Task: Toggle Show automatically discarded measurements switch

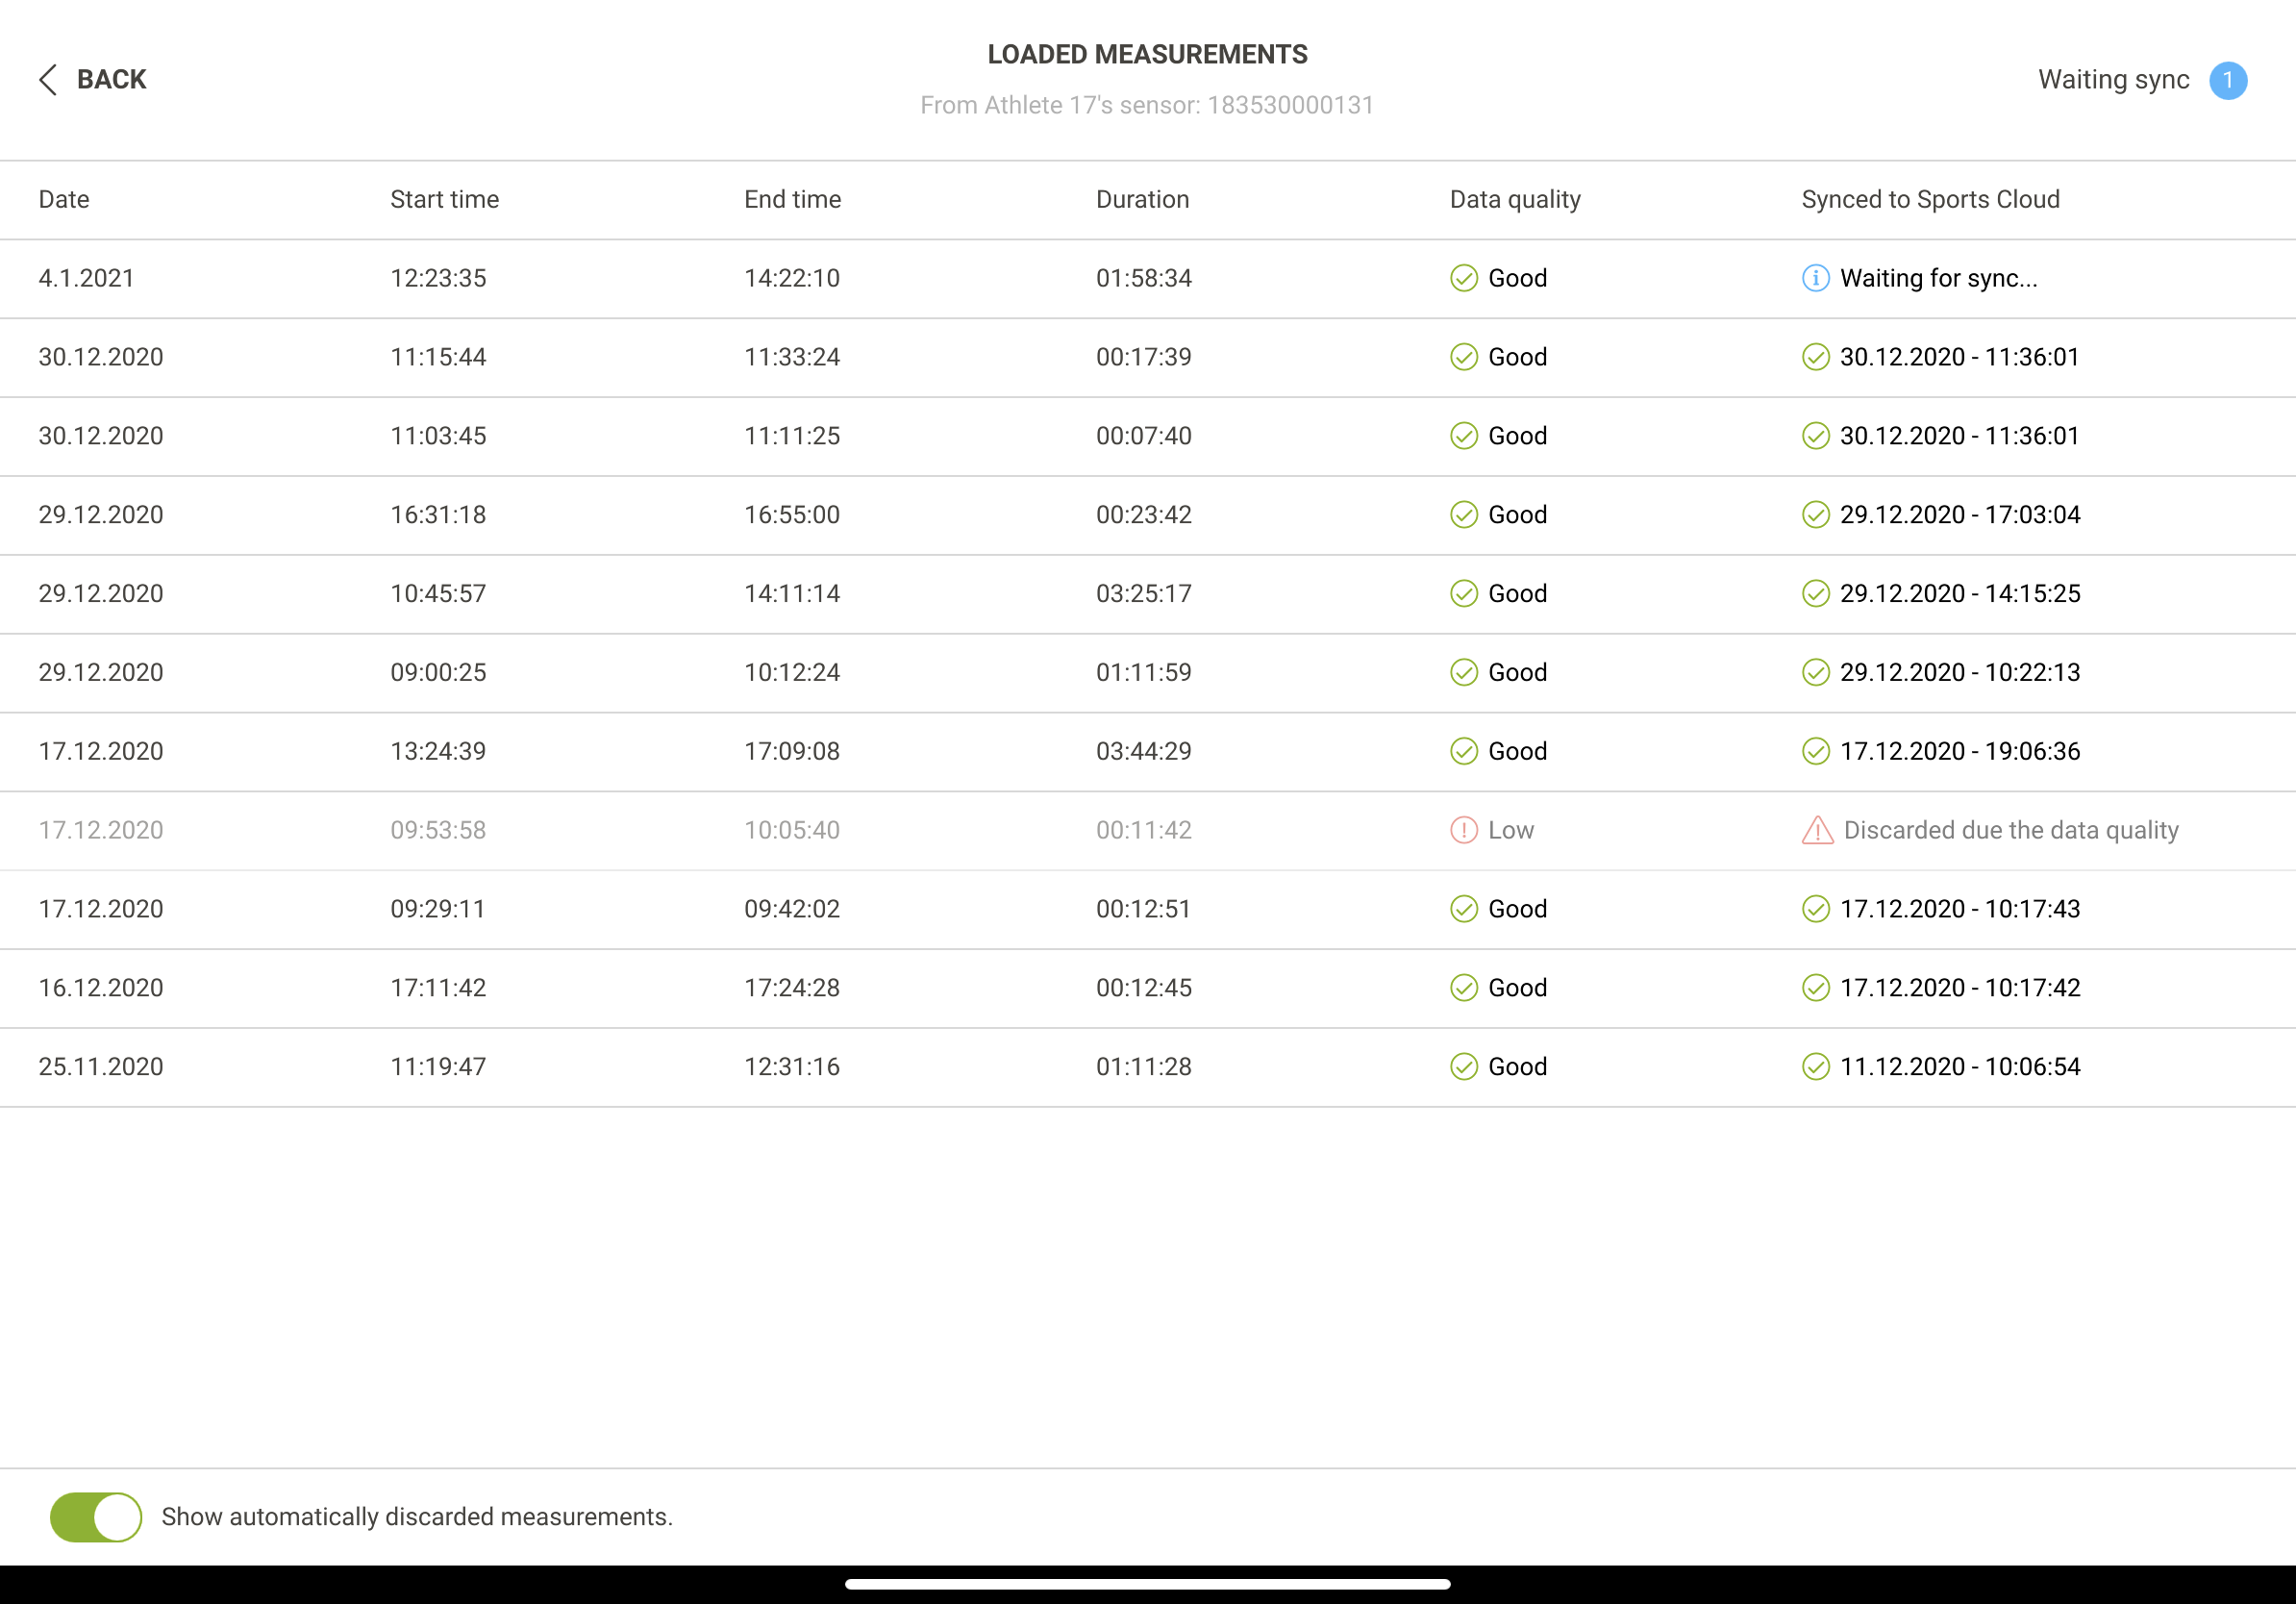Action: [x=96, y=1517]
